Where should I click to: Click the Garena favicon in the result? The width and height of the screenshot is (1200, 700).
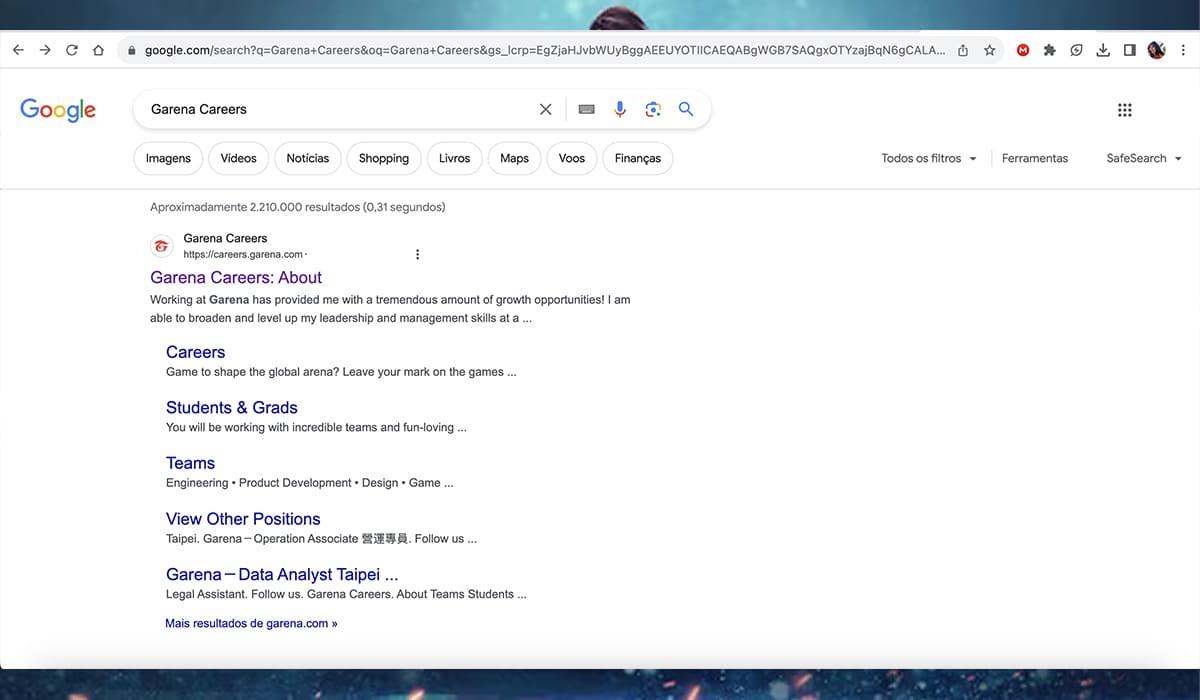pos(162,246)
